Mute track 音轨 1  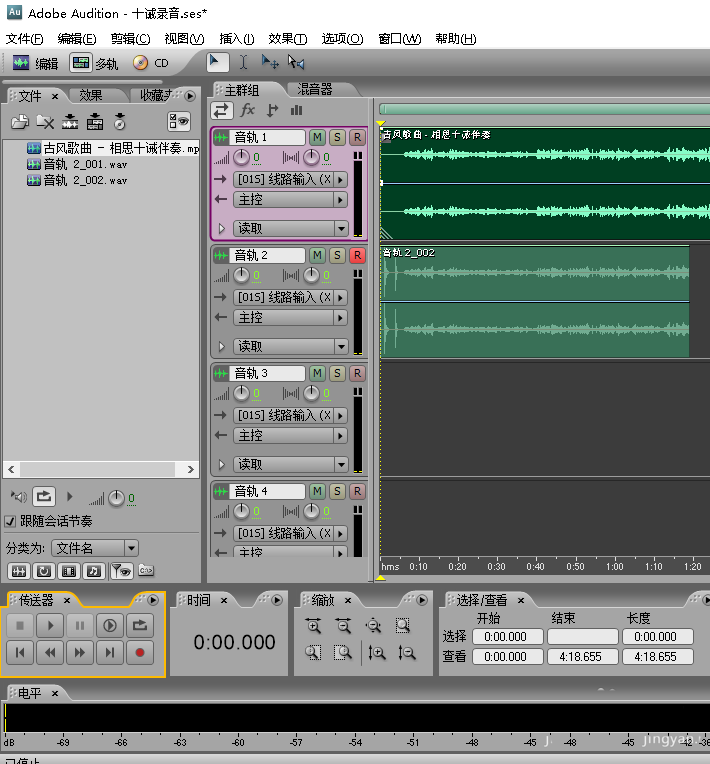pos(317,137)
